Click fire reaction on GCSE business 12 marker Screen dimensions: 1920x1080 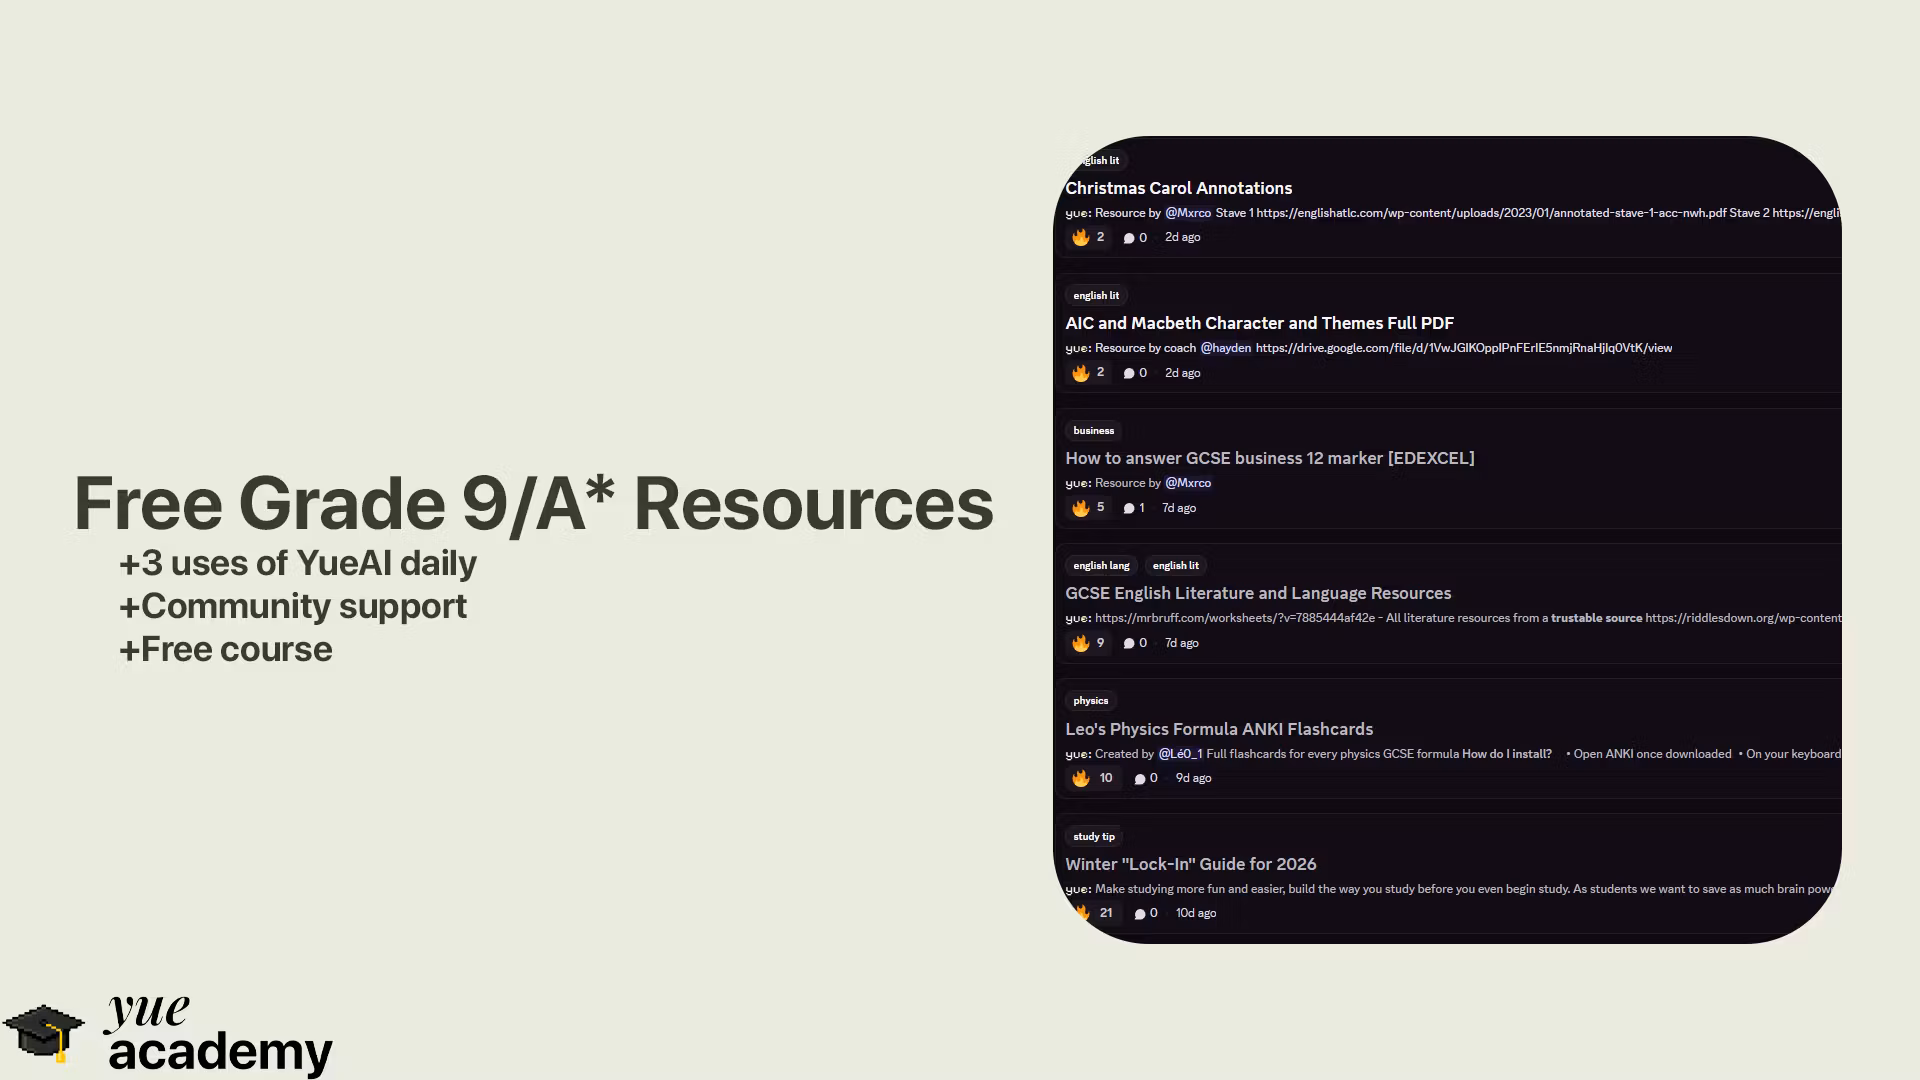click(x=1081, y=508)
